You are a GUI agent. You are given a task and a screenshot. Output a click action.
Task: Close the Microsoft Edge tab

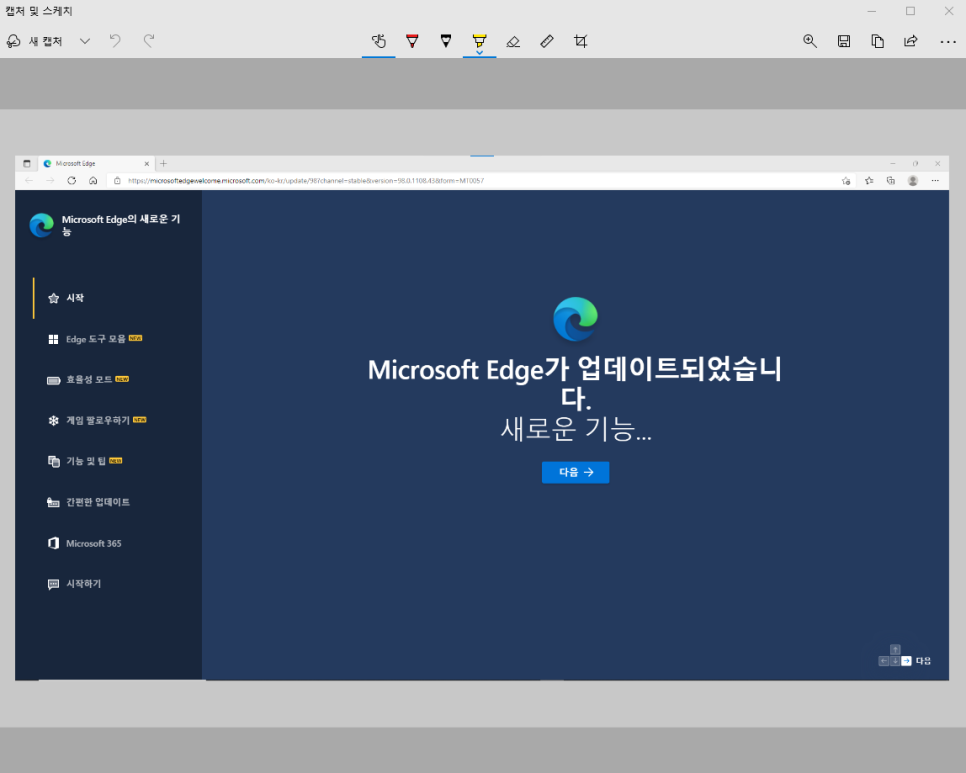(x=147, y=164)
